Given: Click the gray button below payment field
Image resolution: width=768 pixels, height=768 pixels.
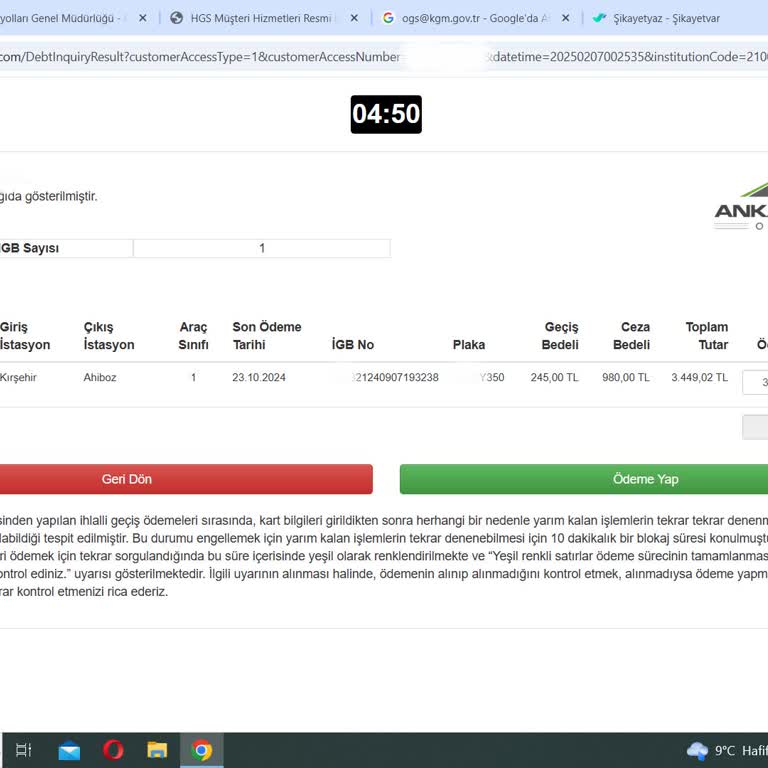Looking at the screenshot, I should click(x=755, y=427).
